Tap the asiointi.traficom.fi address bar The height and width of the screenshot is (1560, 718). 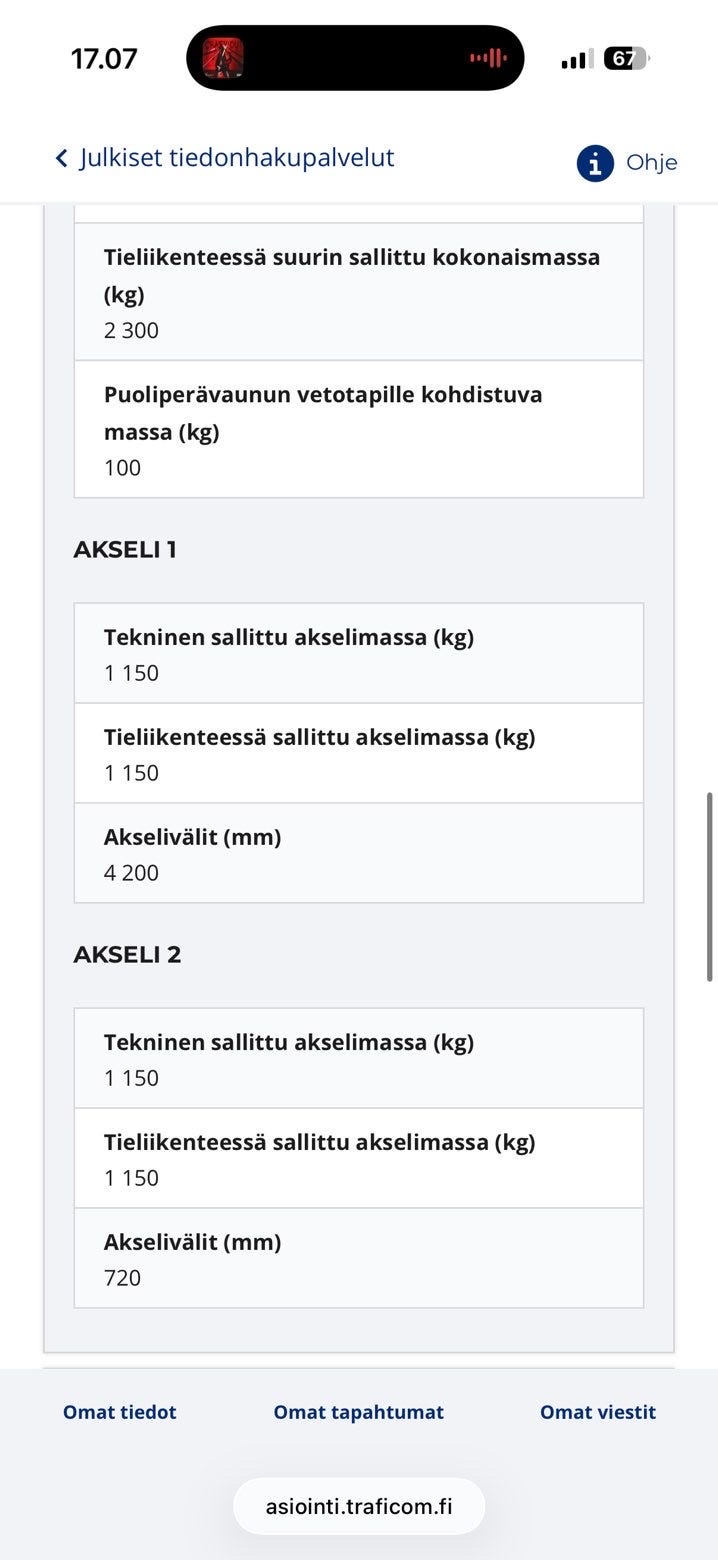(x=358, y=1506)
